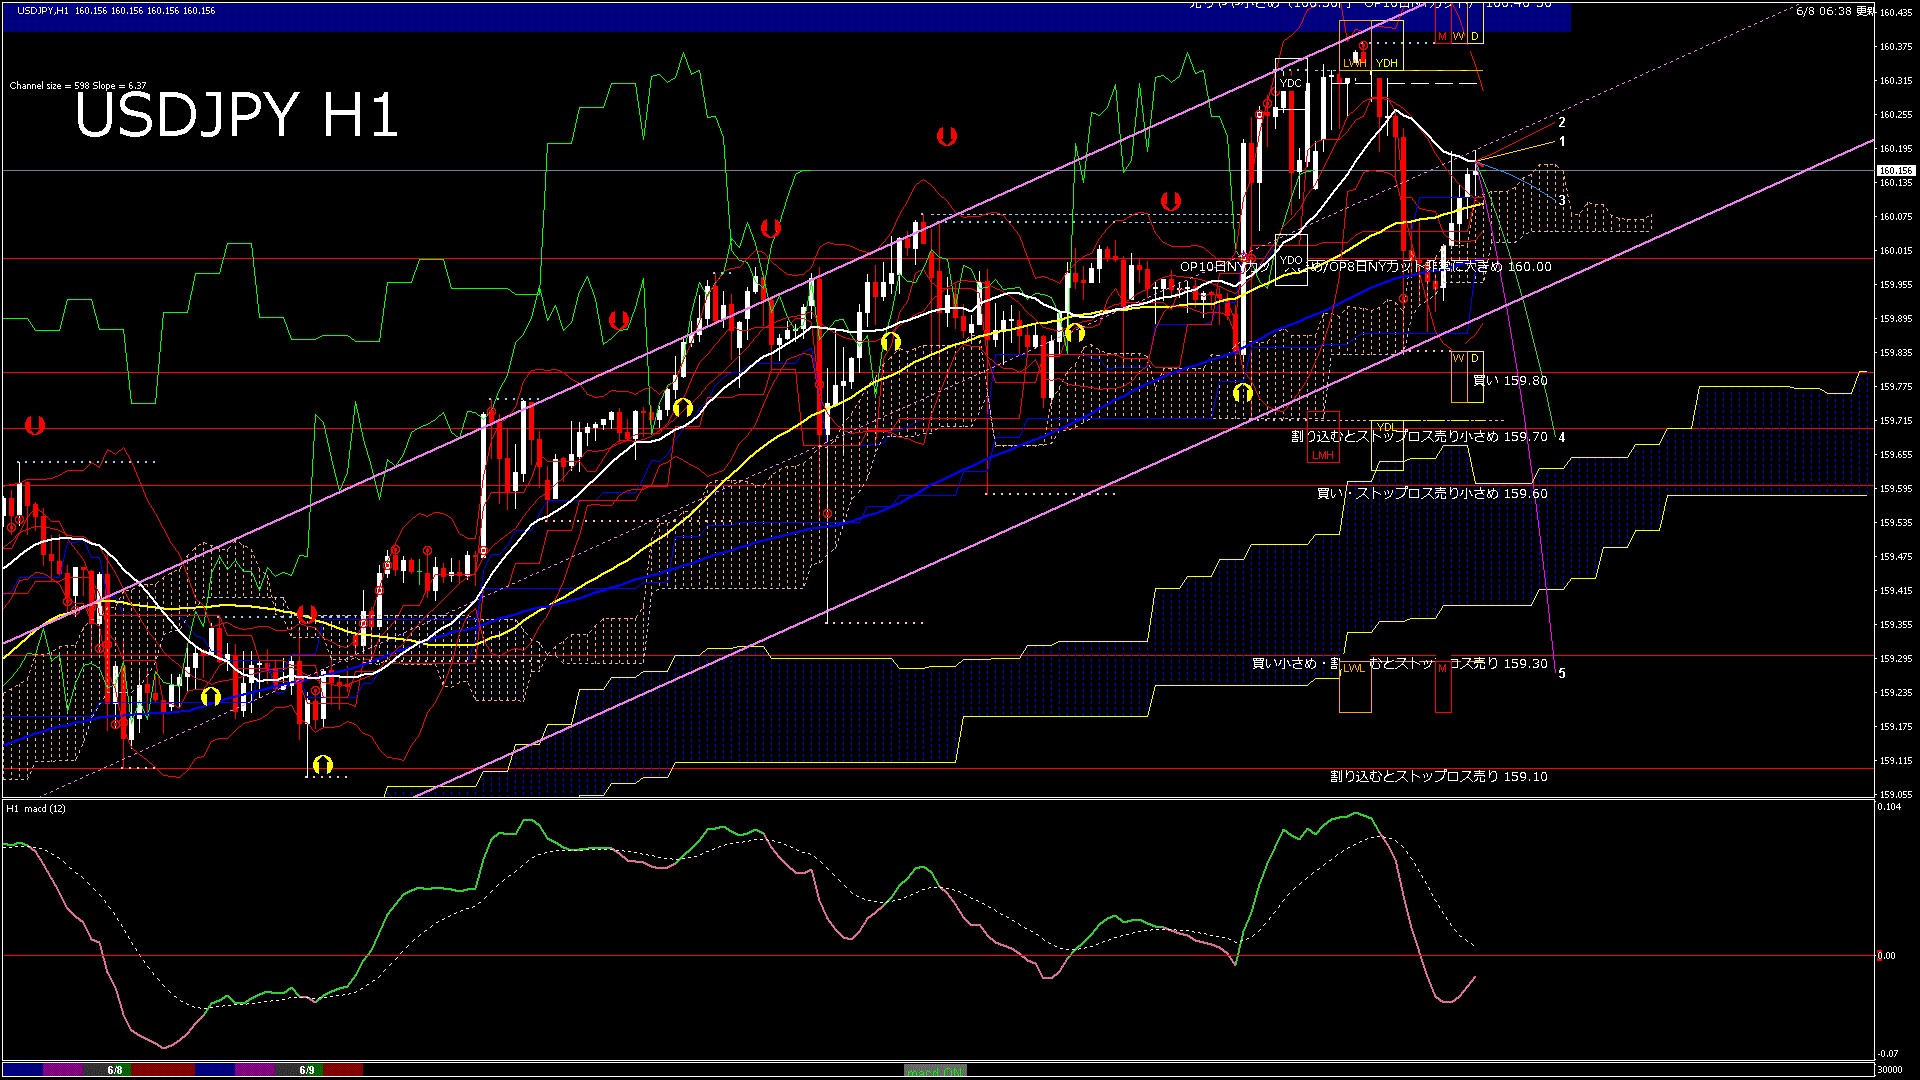Click projection label number 5
1920x1080 pixels.
[1562, 673]
